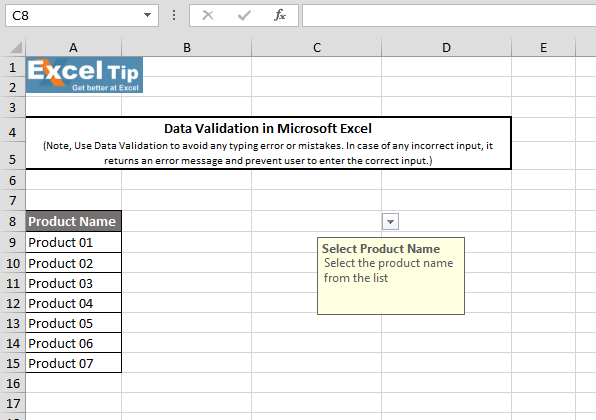Screen dimensions: 596x420
Task: Click the Cancel X icon in formula bar
Action: pyautogui.click(x=208, y=16)
